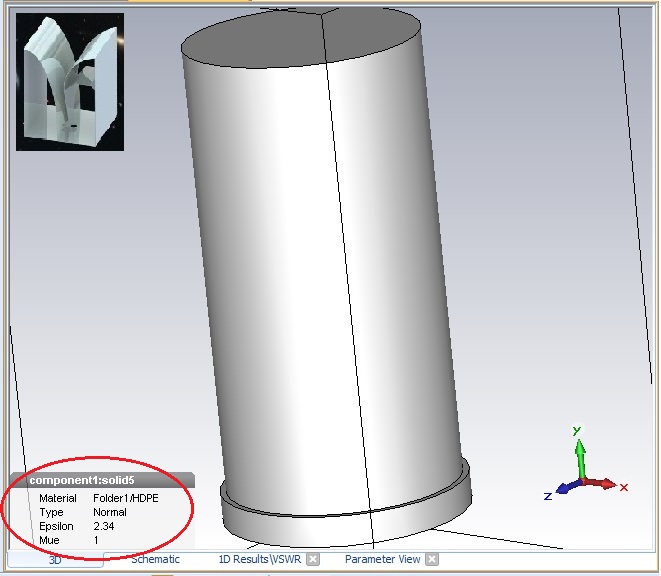Image resolution: width=661 pixels, height=576 pixels.
Task: Open the 1D Results\VSWR tab
Action: [260, 559]
